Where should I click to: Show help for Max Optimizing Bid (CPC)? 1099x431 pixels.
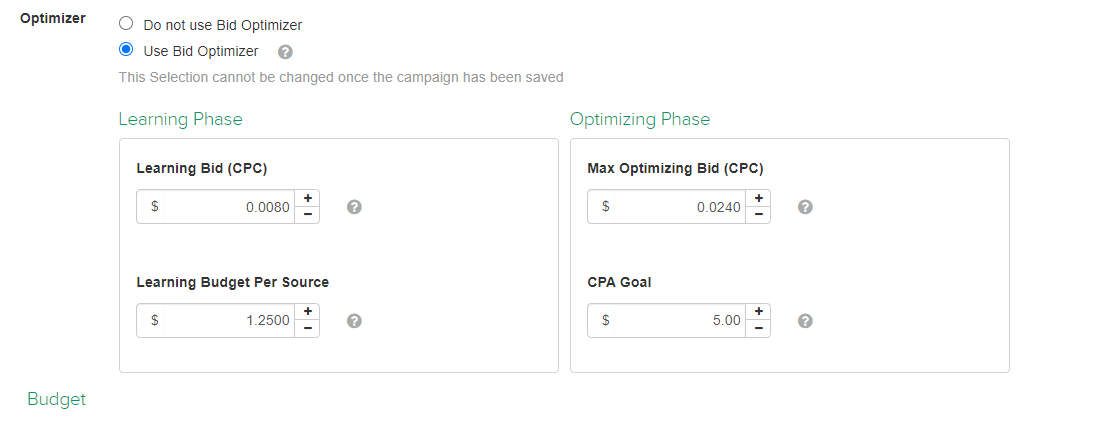coord(805,207)
